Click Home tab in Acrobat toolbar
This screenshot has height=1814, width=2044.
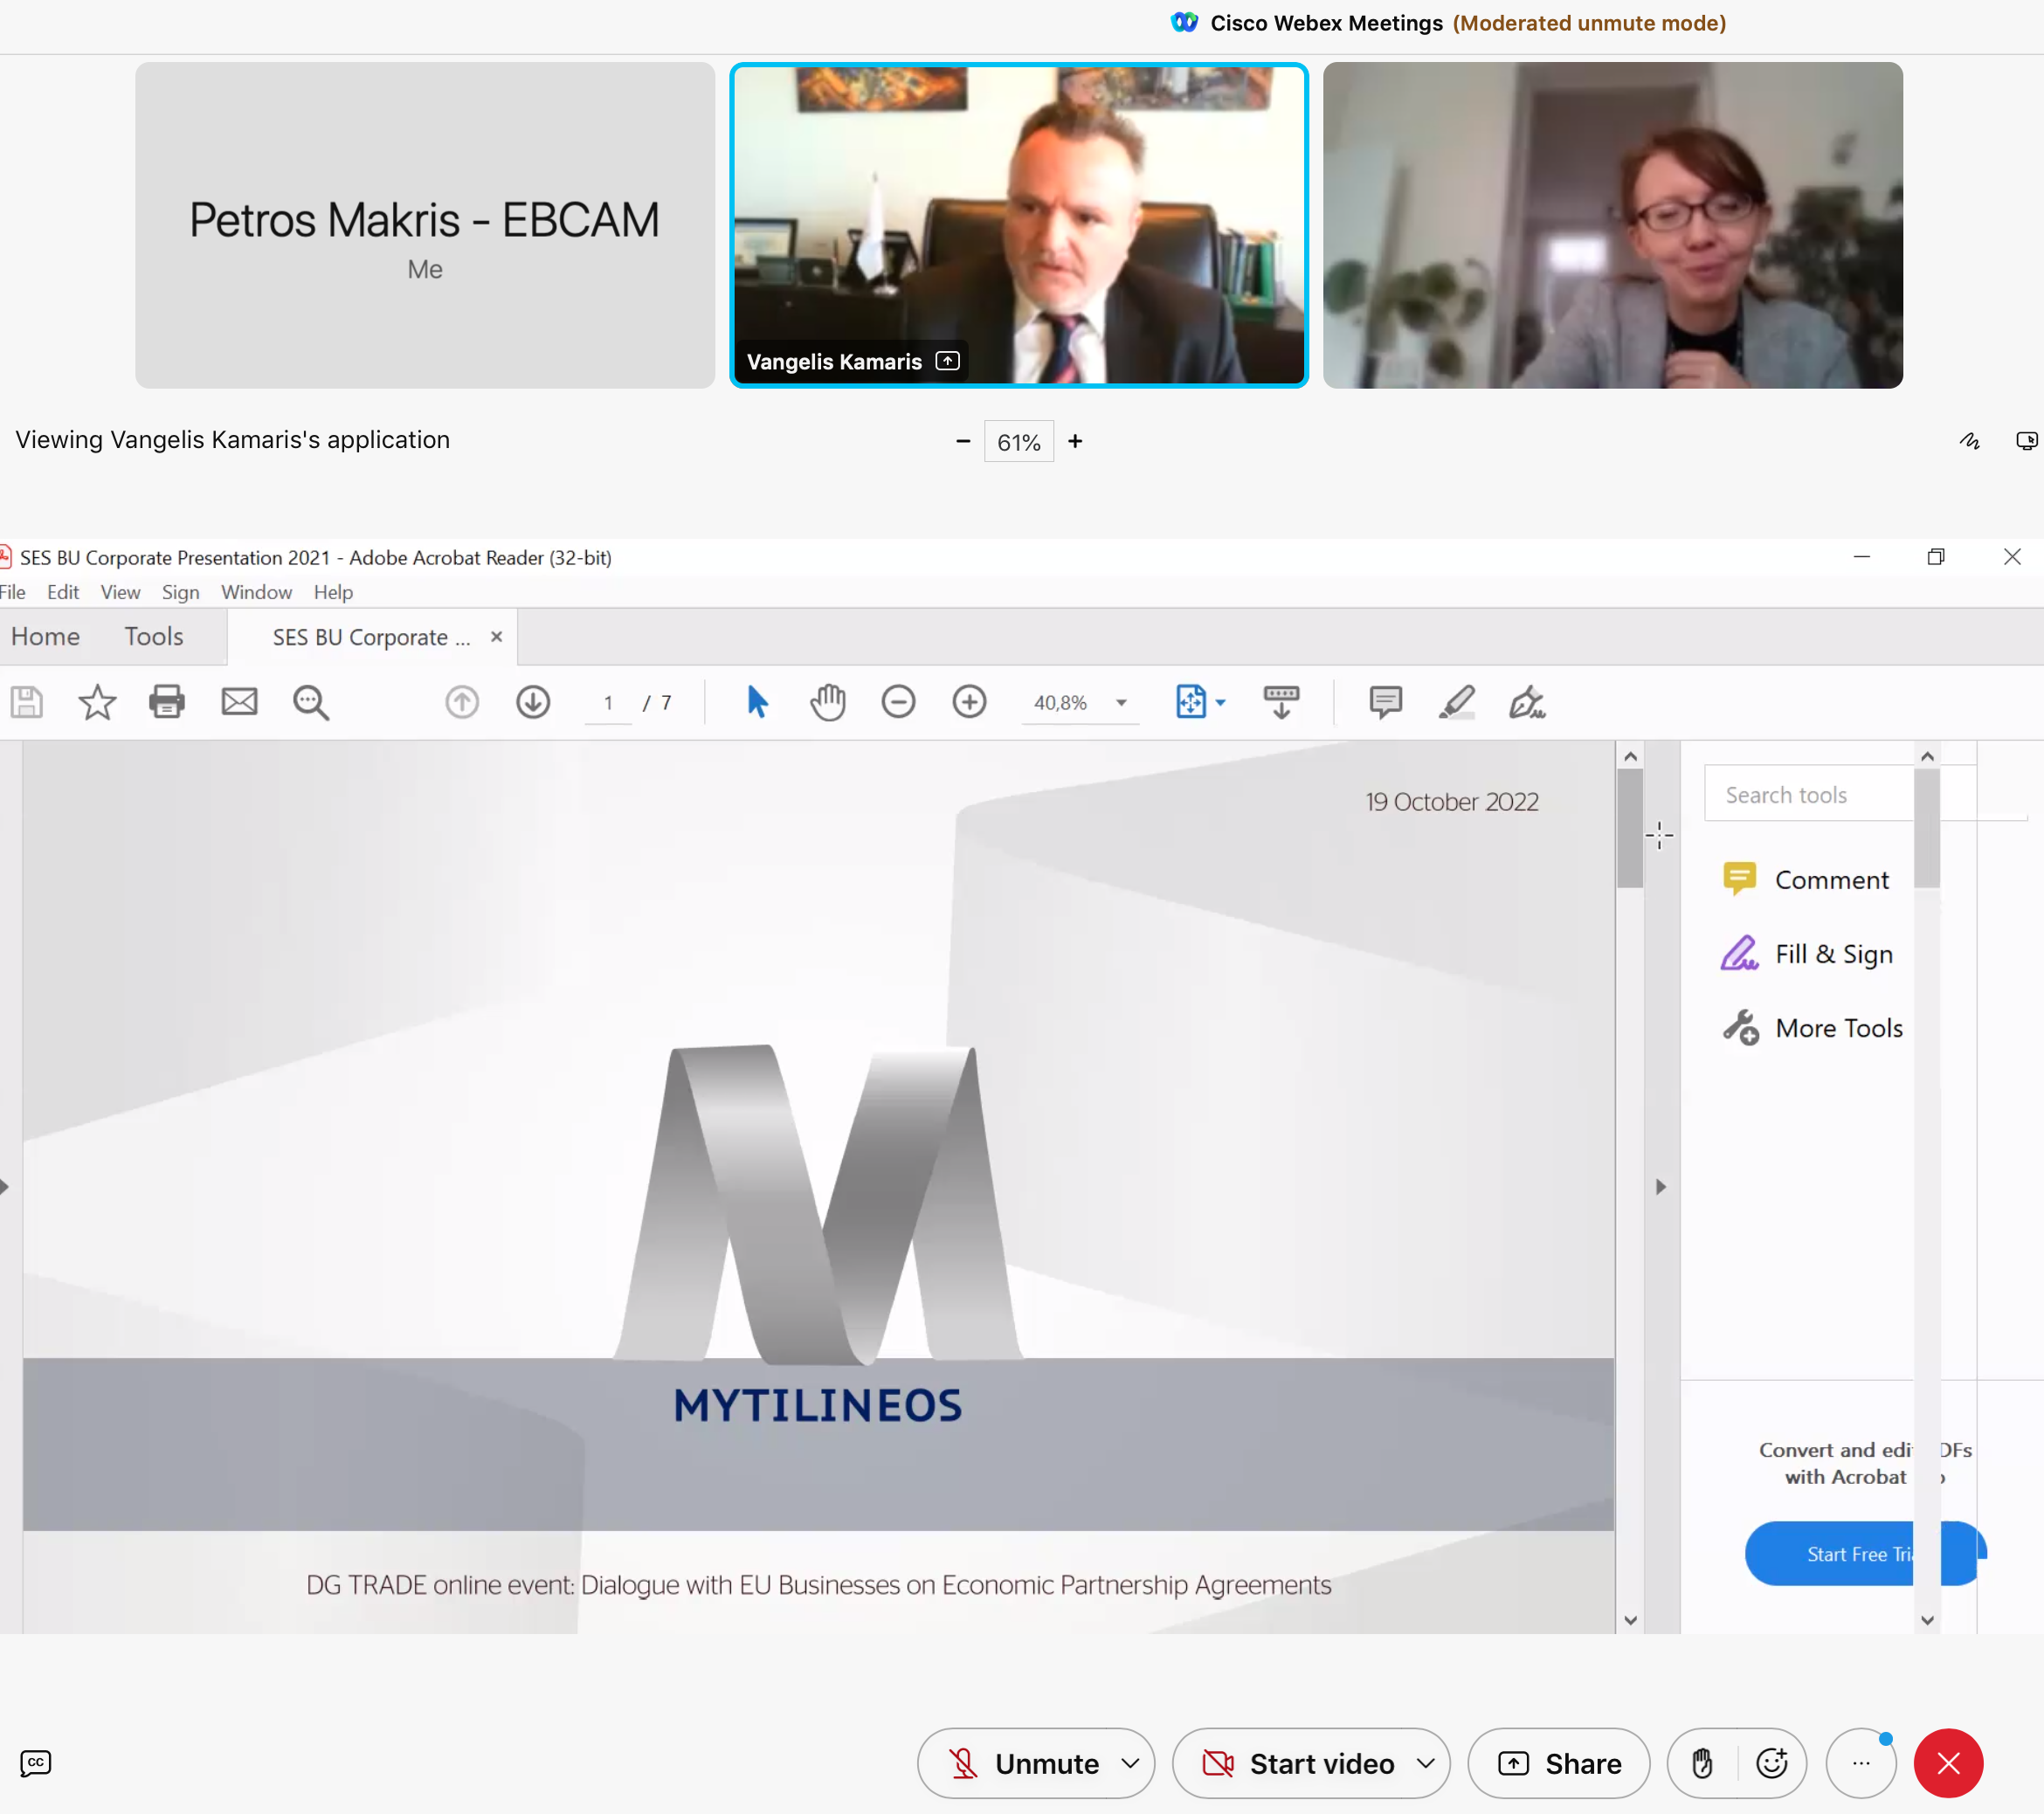pyautogui.click(x=45, y=636)
